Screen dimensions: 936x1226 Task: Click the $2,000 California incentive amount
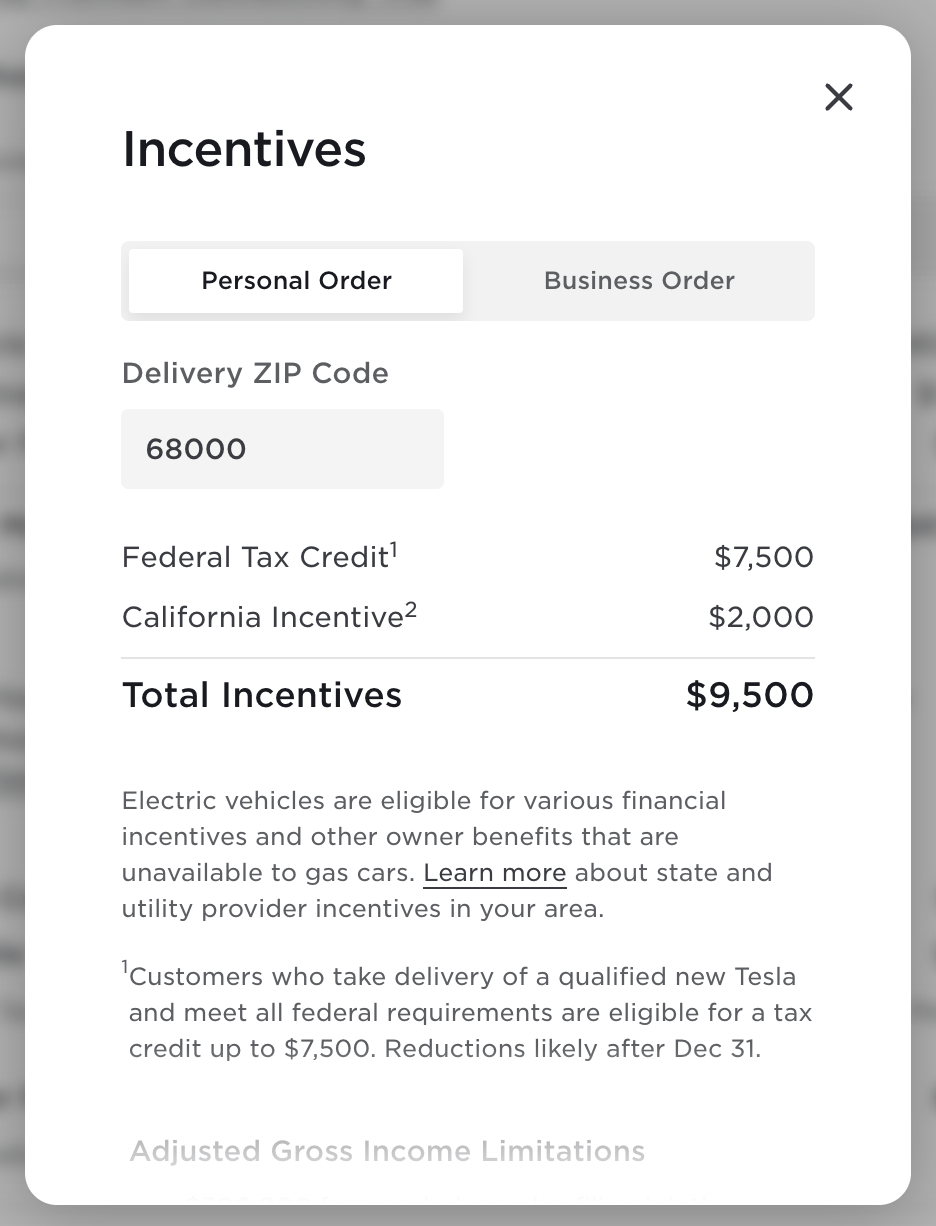(760, 618)
